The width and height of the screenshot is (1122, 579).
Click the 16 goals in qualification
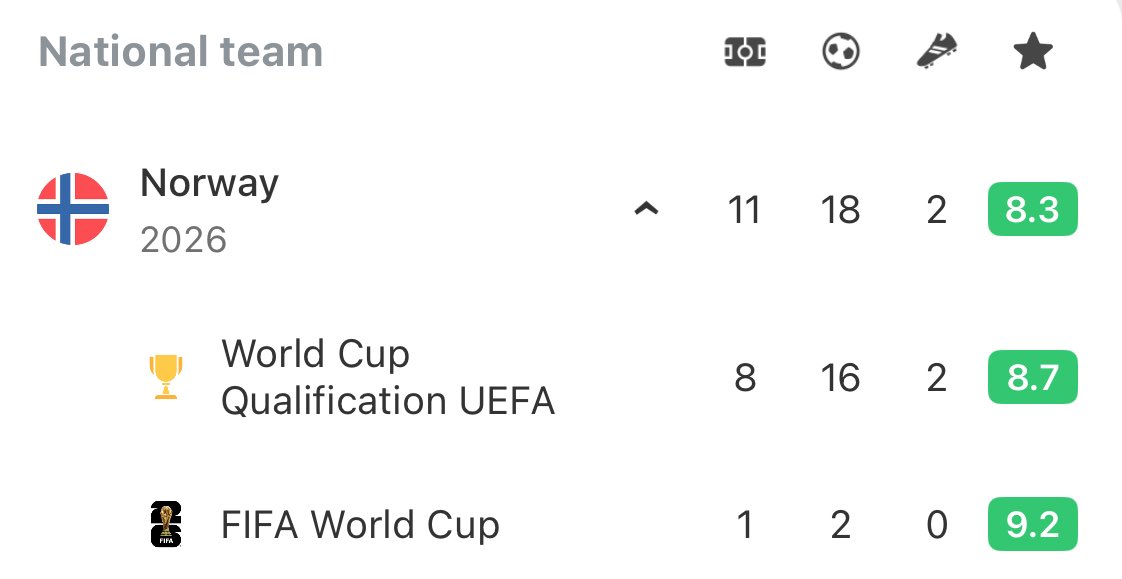pos(841,377)
